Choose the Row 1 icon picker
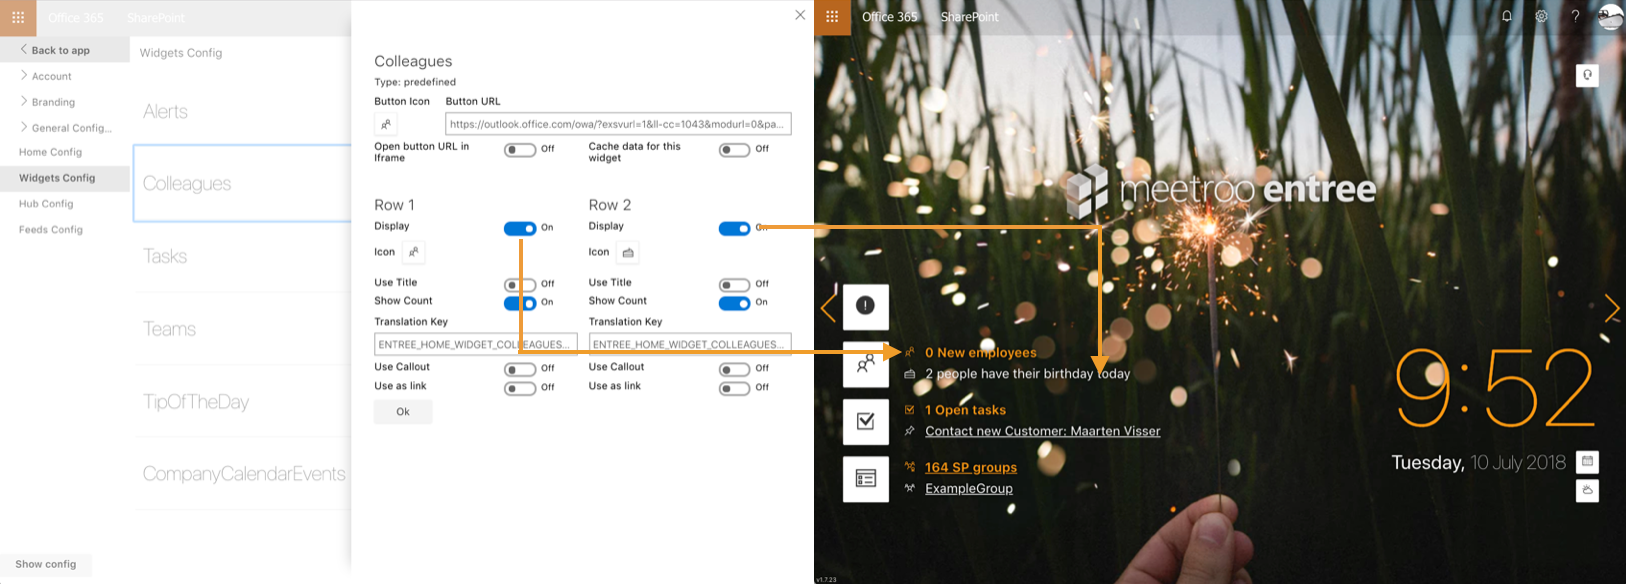Viewport: 1626px width, 584px height. point(414,252)
